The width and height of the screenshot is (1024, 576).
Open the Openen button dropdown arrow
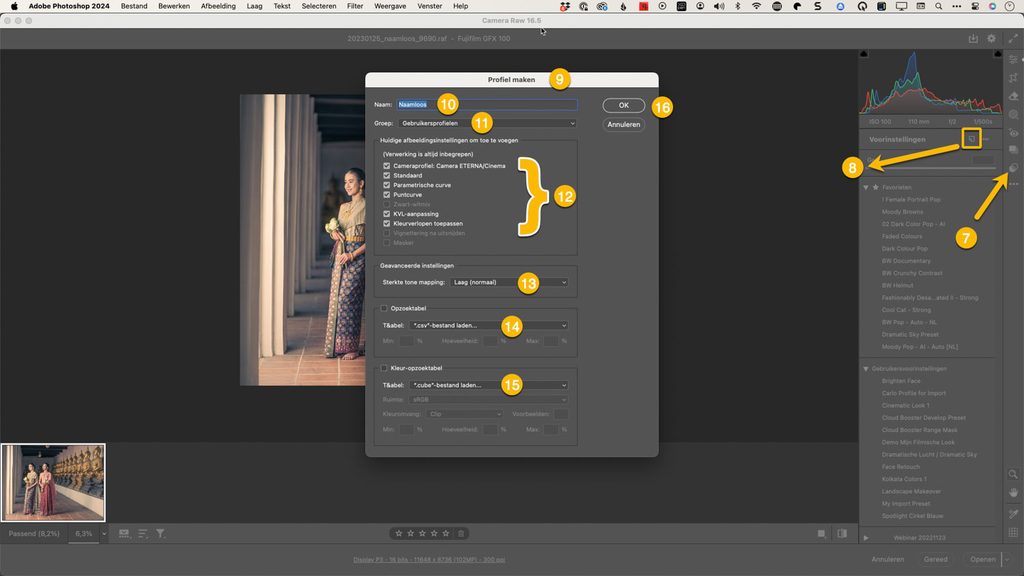tap(1006, 559)
